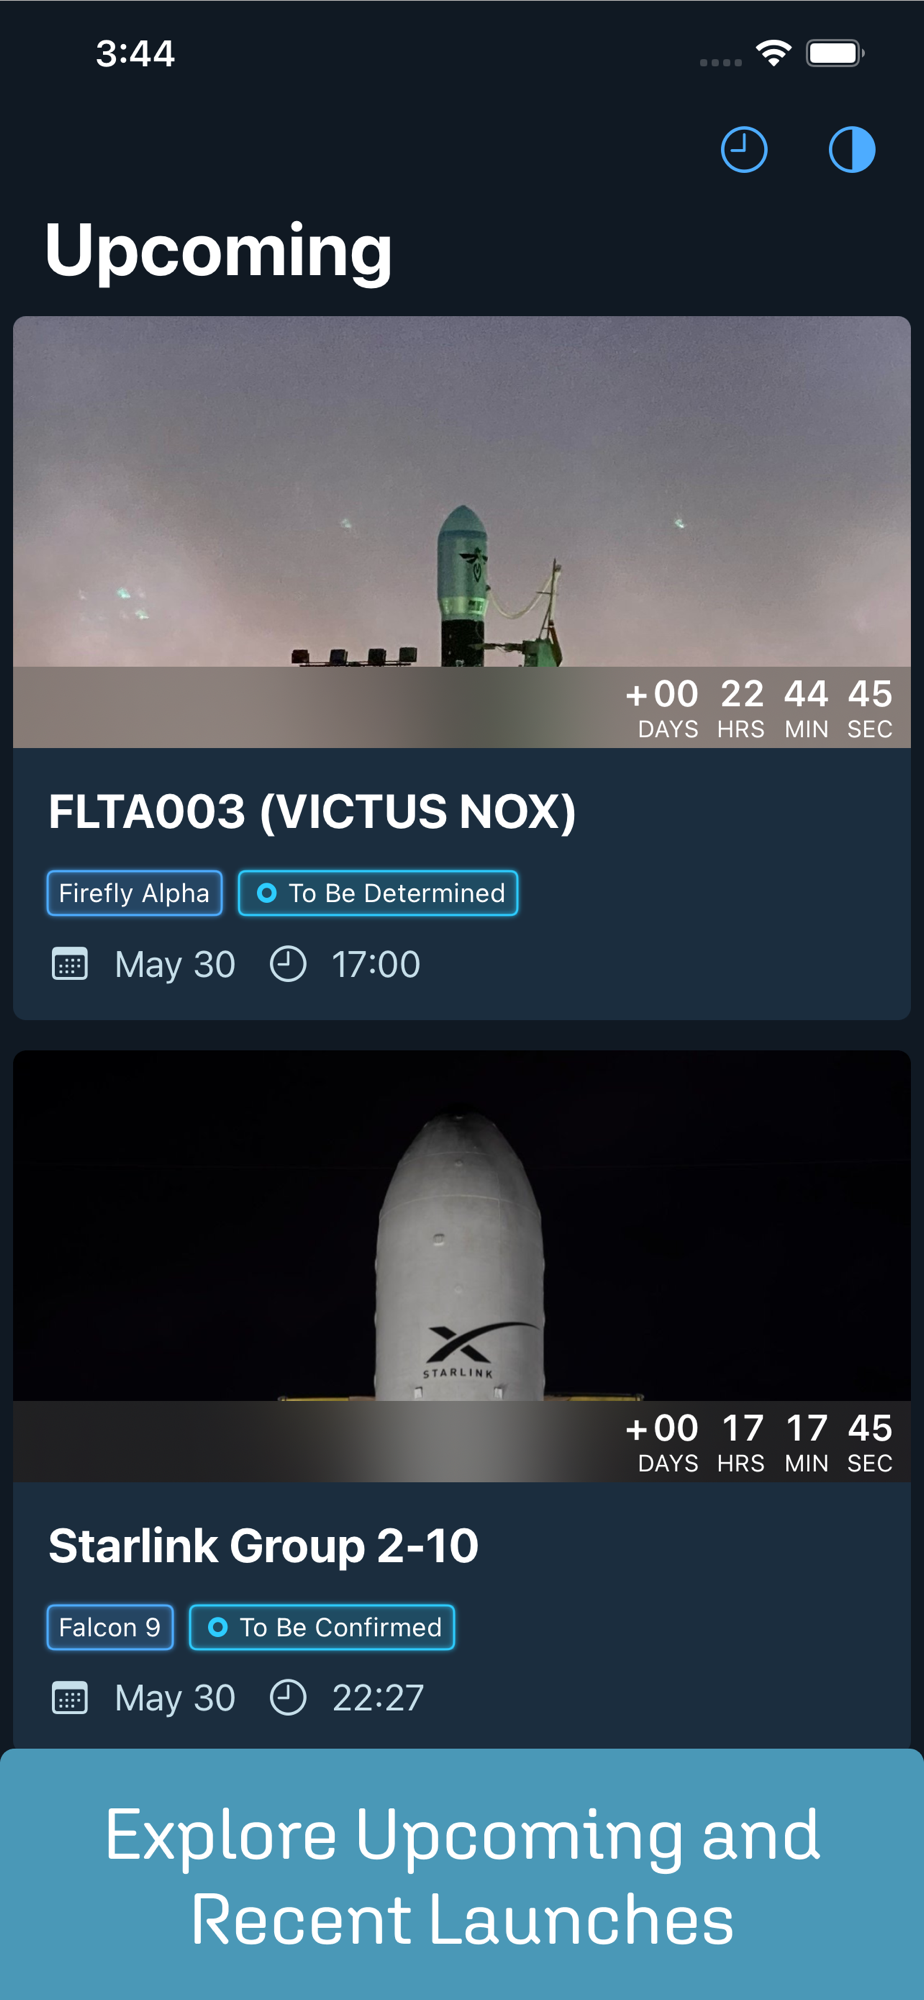Open FLTA003 (VICTUS NOX) launch title
924x2000 pixels.
pyautogui.click(x=312, y=811)
